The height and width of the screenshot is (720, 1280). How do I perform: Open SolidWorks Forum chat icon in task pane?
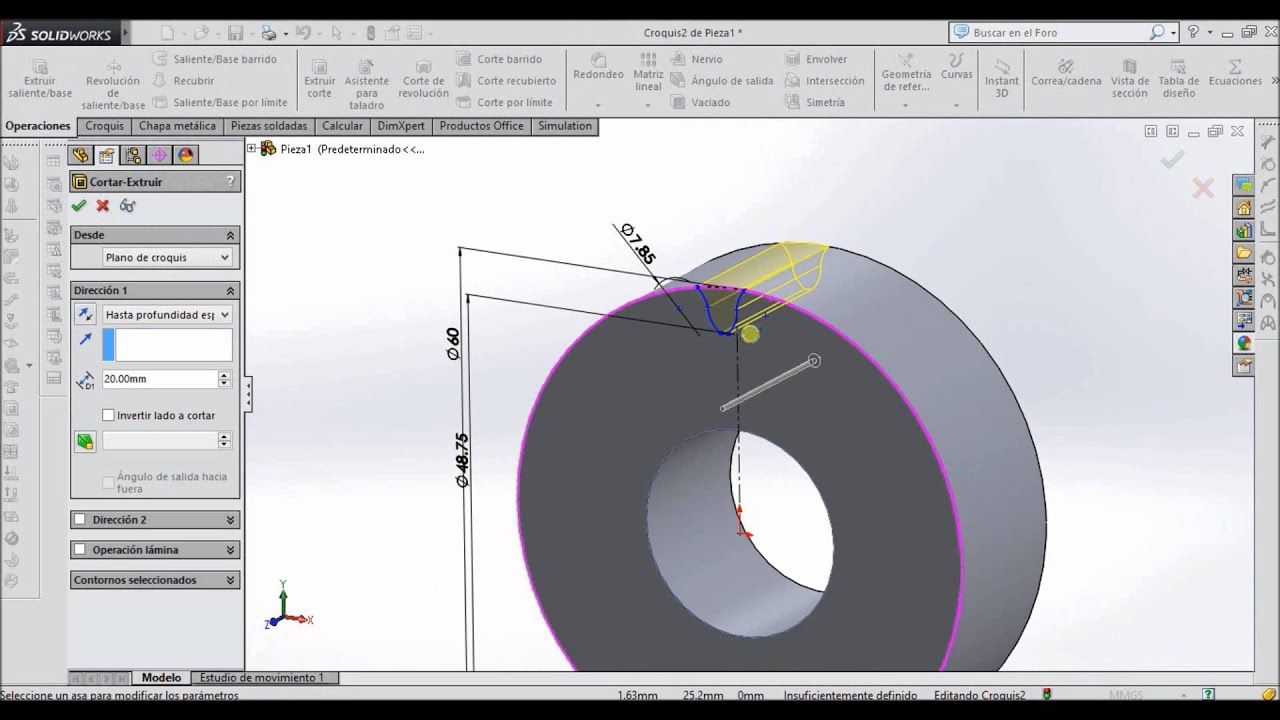tap(1244, 184)
